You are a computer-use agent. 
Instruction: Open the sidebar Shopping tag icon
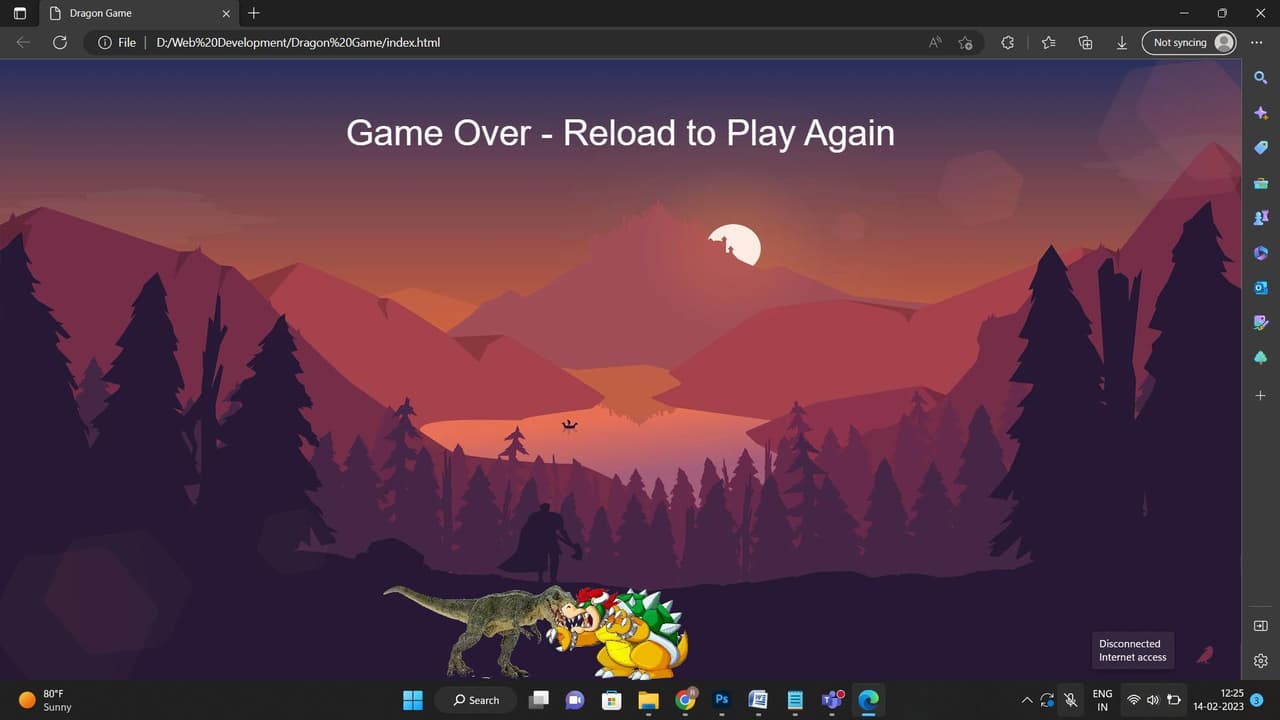pyautogui.click(x=1261, y=148)
